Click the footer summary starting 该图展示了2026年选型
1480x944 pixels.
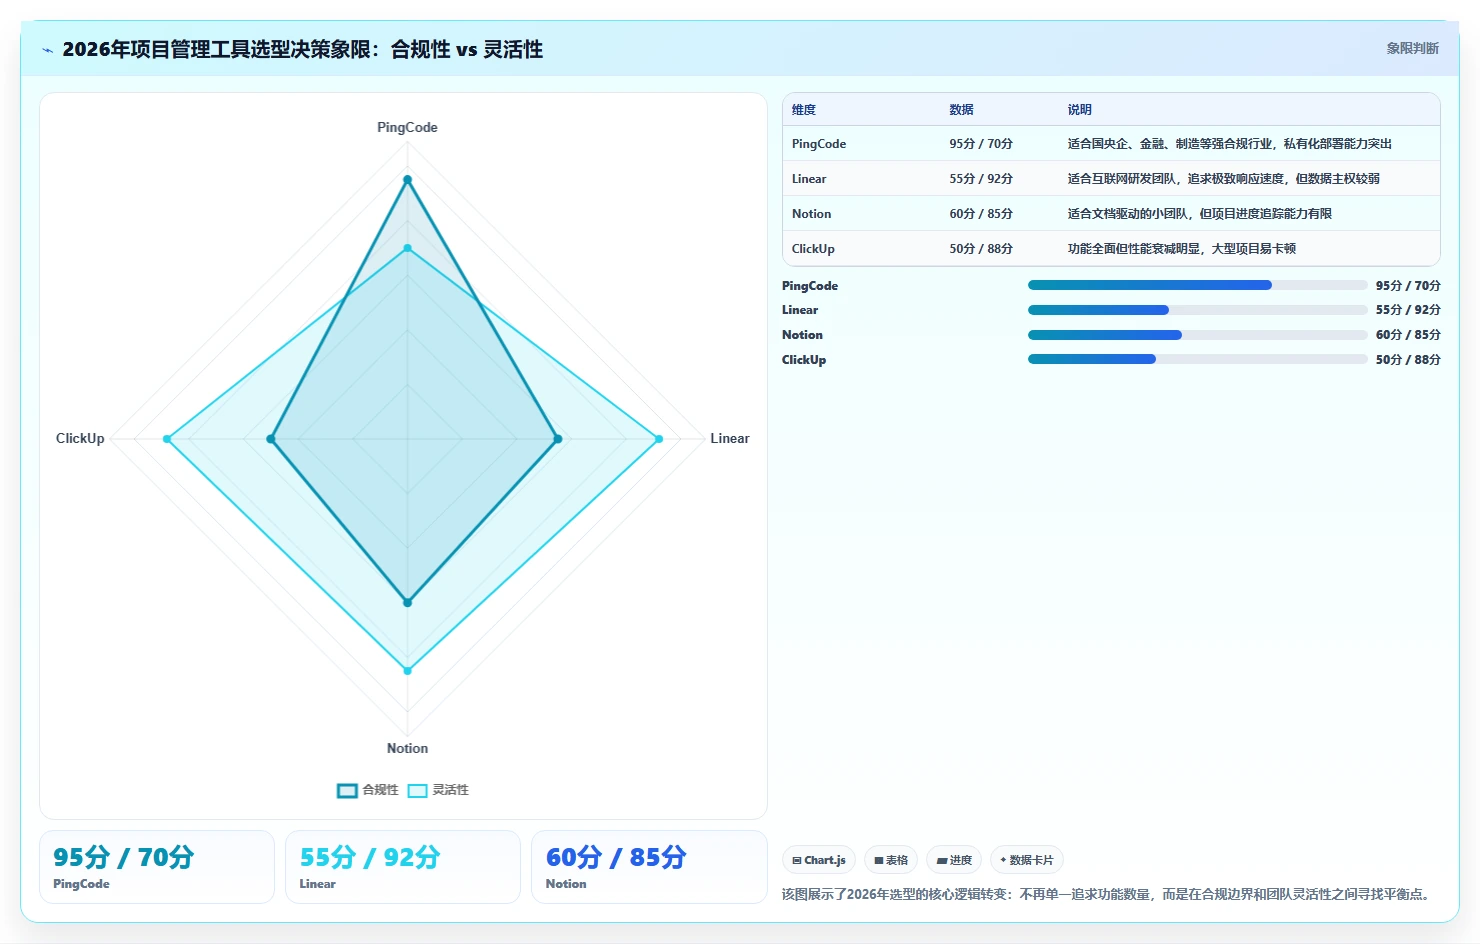click(x=1108, y=894)
